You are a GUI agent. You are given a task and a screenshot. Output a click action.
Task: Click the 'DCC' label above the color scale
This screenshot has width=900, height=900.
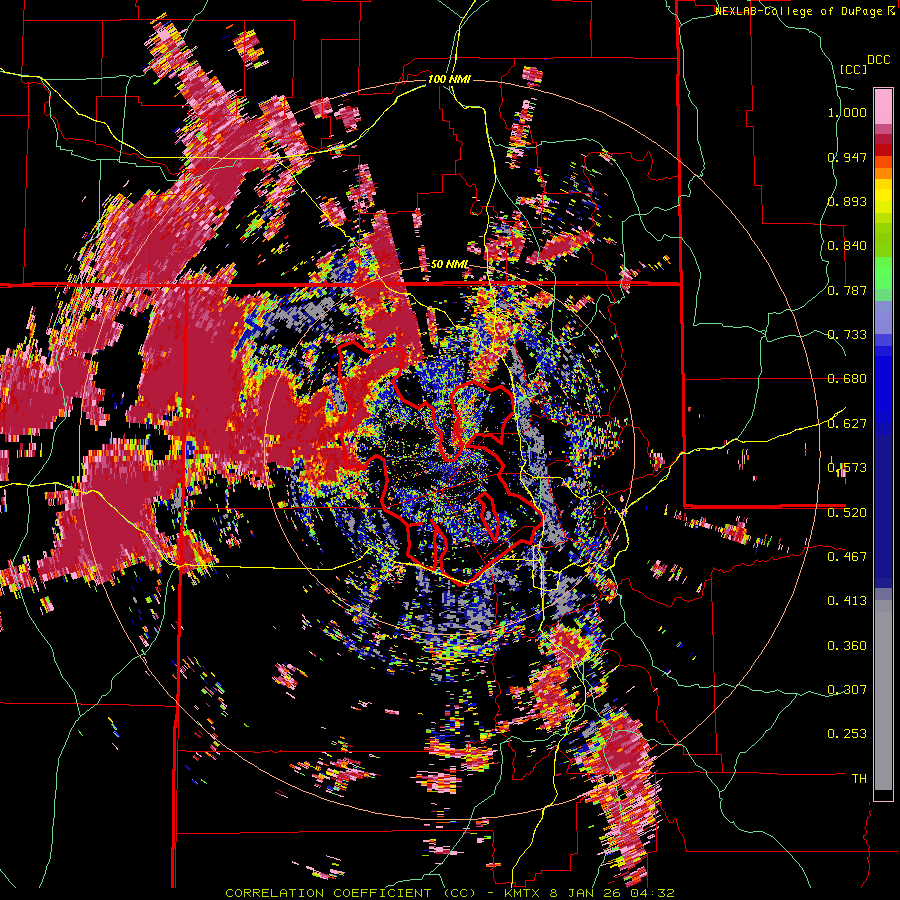[878, 60]
